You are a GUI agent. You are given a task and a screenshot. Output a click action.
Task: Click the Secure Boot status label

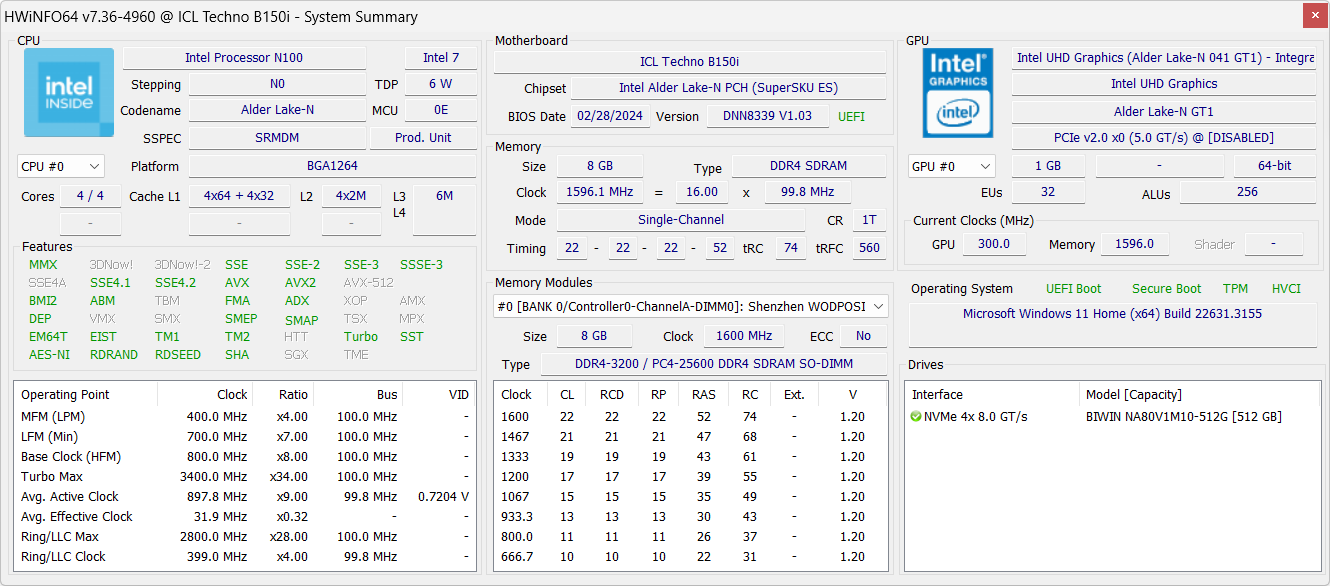point(1166,289)
